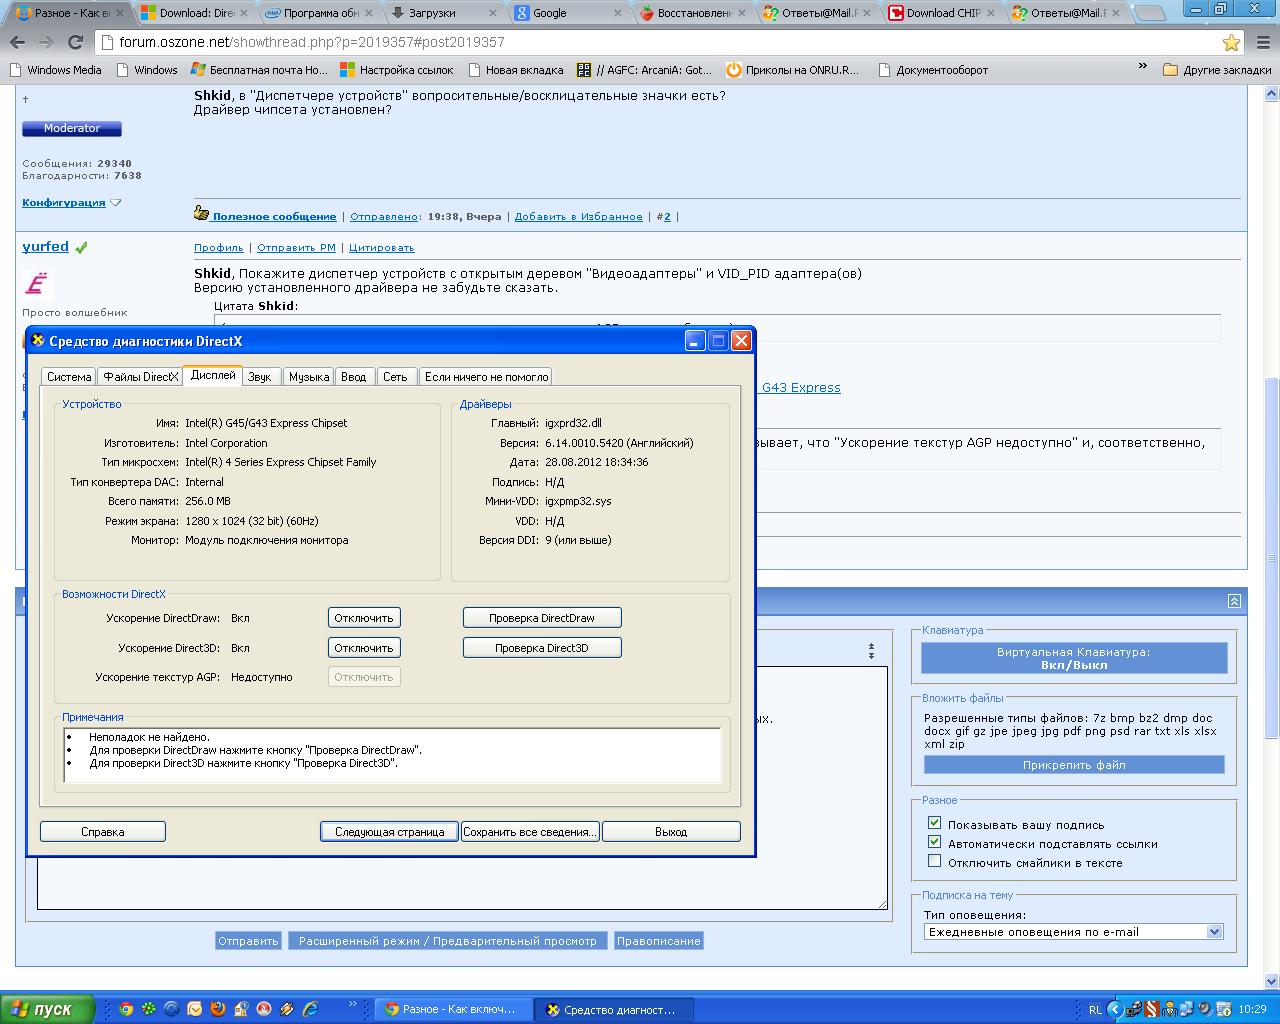Open the 'Файлы DirectX' tab

pyautogui.click(x=140, y=377)
